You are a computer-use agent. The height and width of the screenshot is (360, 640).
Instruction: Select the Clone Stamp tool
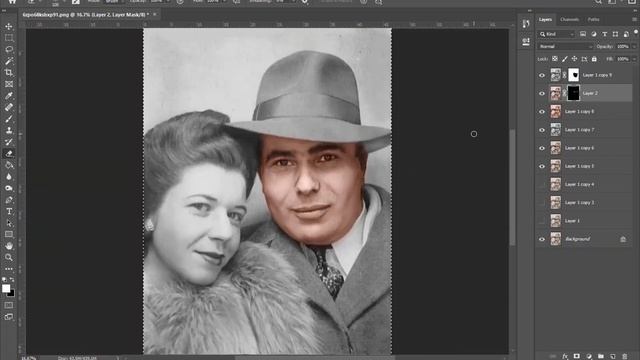[9, 131]
